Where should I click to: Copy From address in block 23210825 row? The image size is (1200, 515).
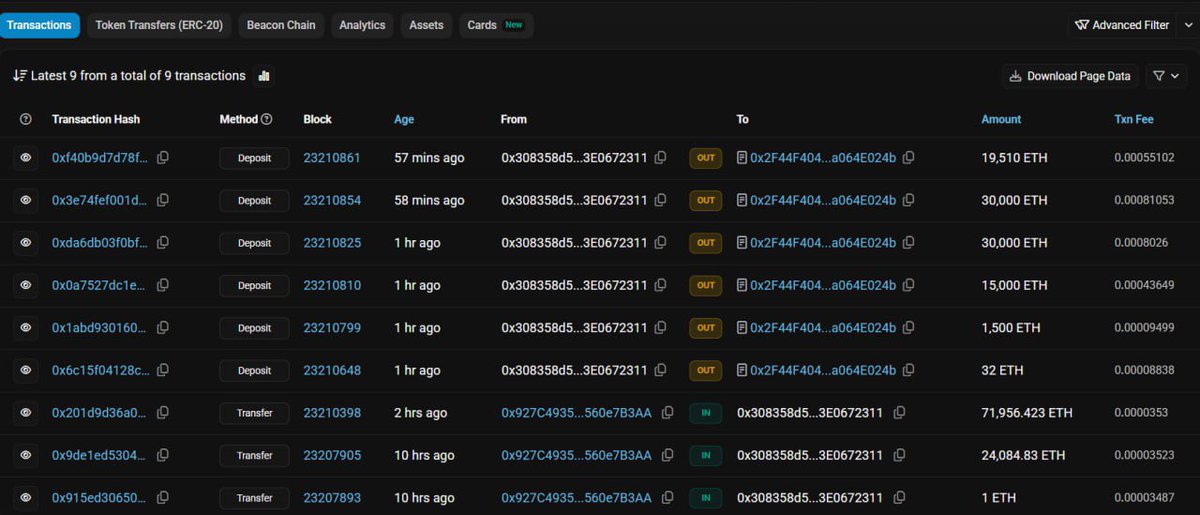pyautogui.click(x=660, y=243)
